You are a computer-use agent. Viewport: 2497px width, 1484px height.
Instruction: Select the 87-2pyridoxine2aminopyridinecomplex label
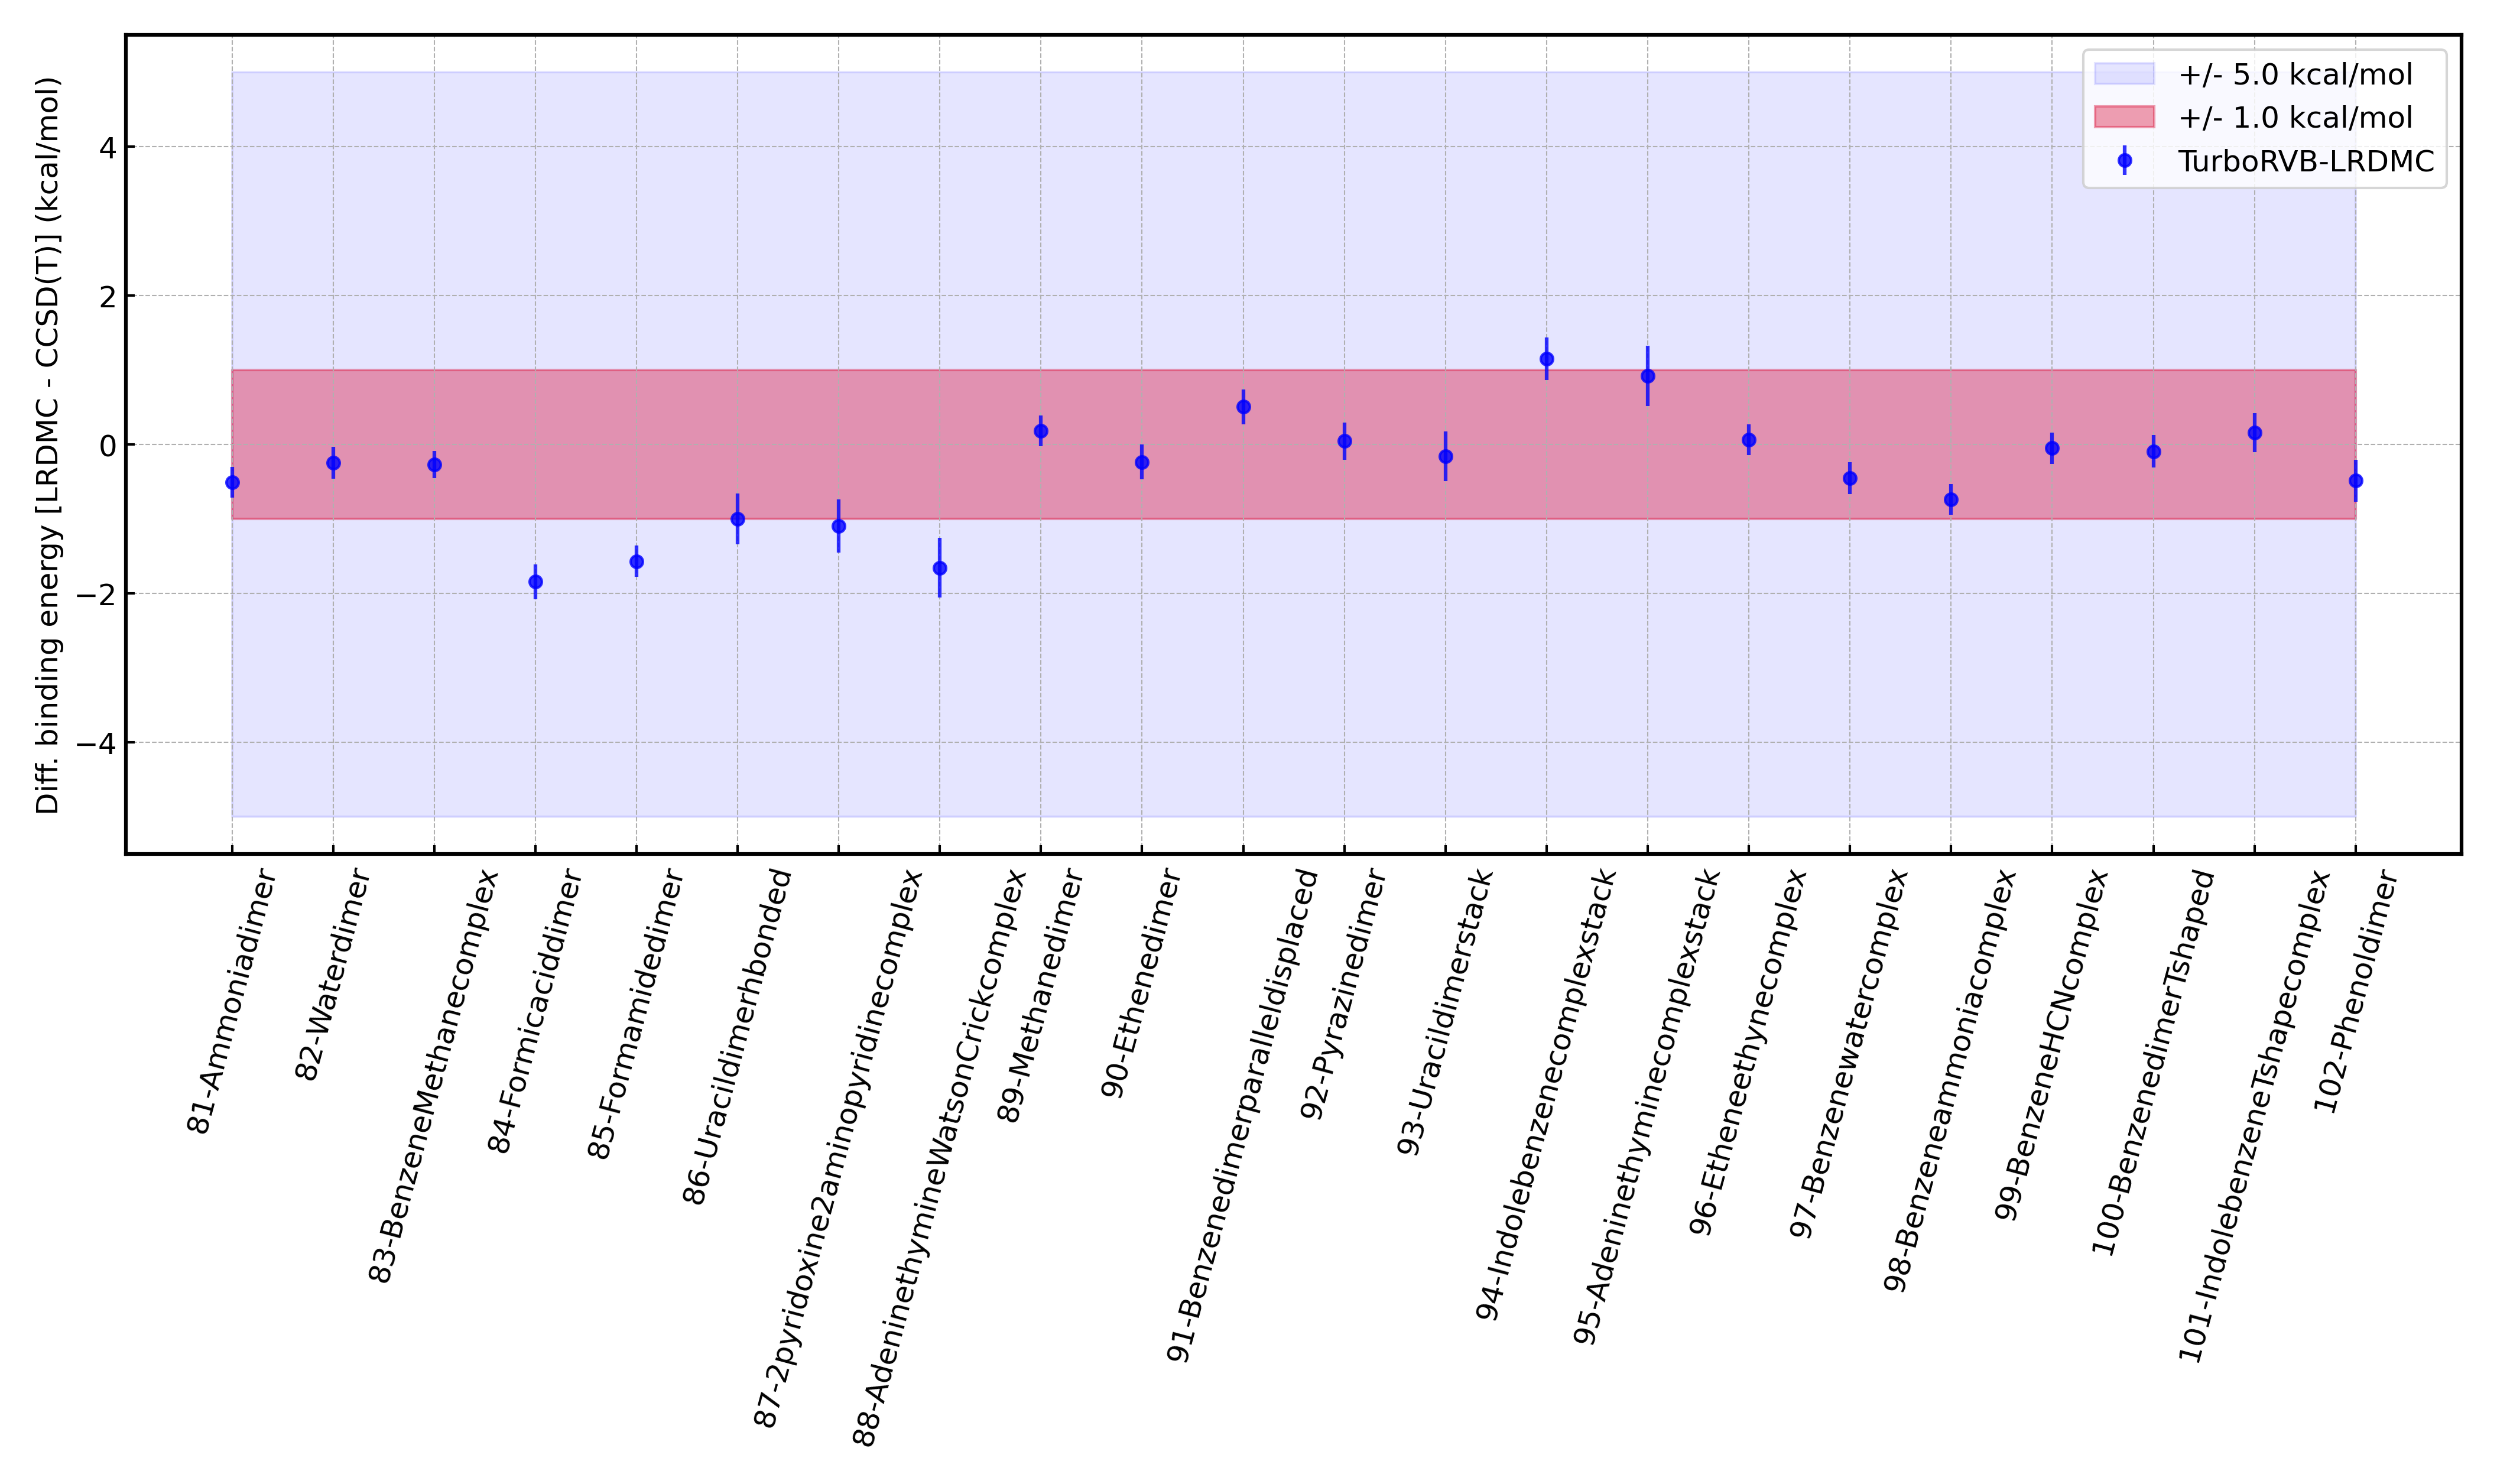[x=838, y=1149]
